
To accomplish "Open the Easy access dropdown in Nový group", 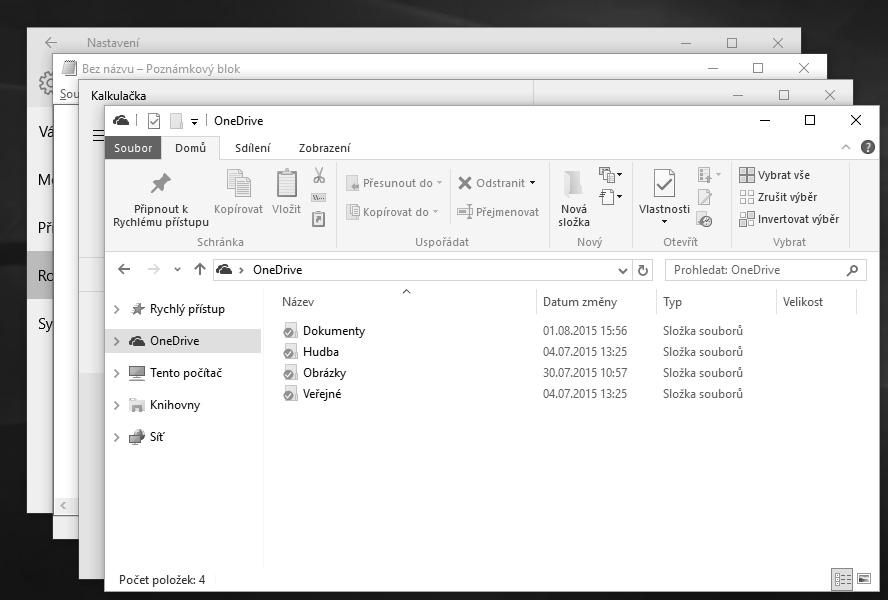I will [610, 197].
